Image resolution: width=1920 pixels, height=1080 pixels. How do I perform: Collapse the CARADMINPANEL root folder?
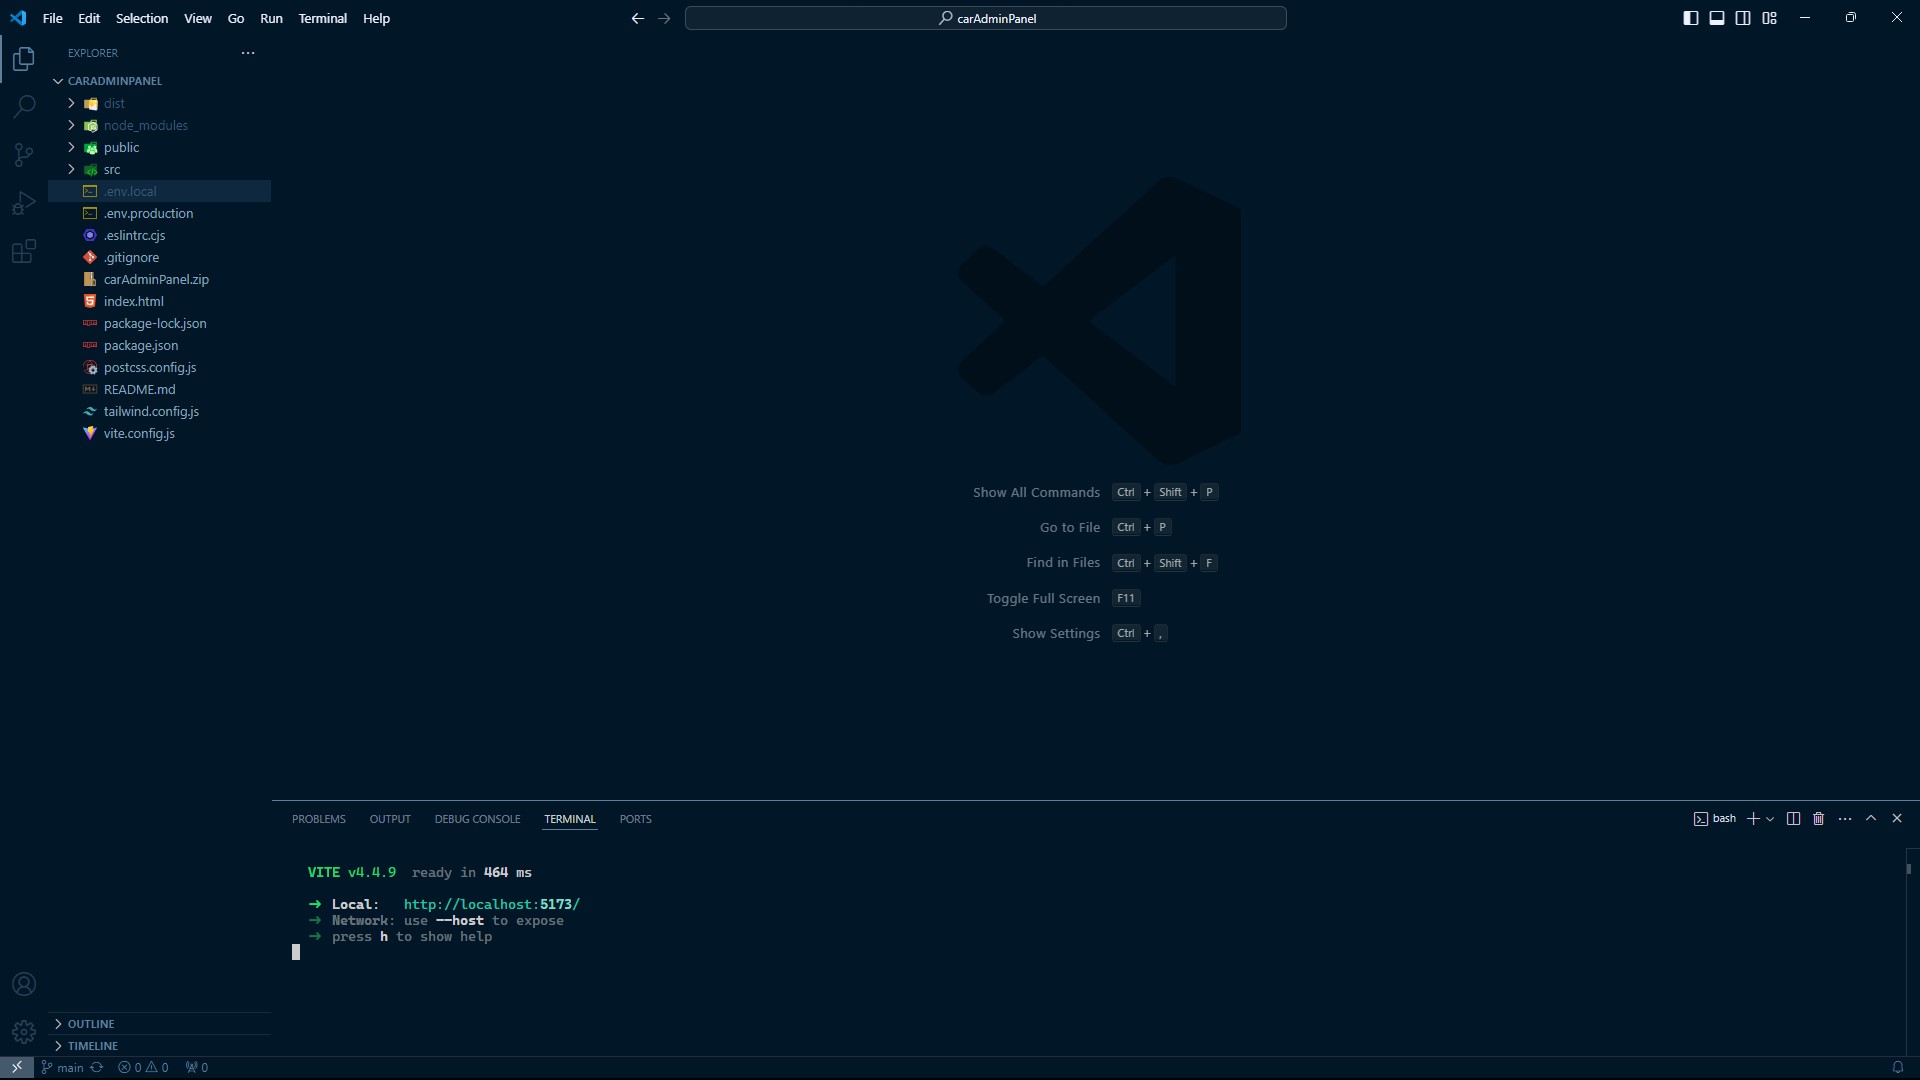coord(160,81)
